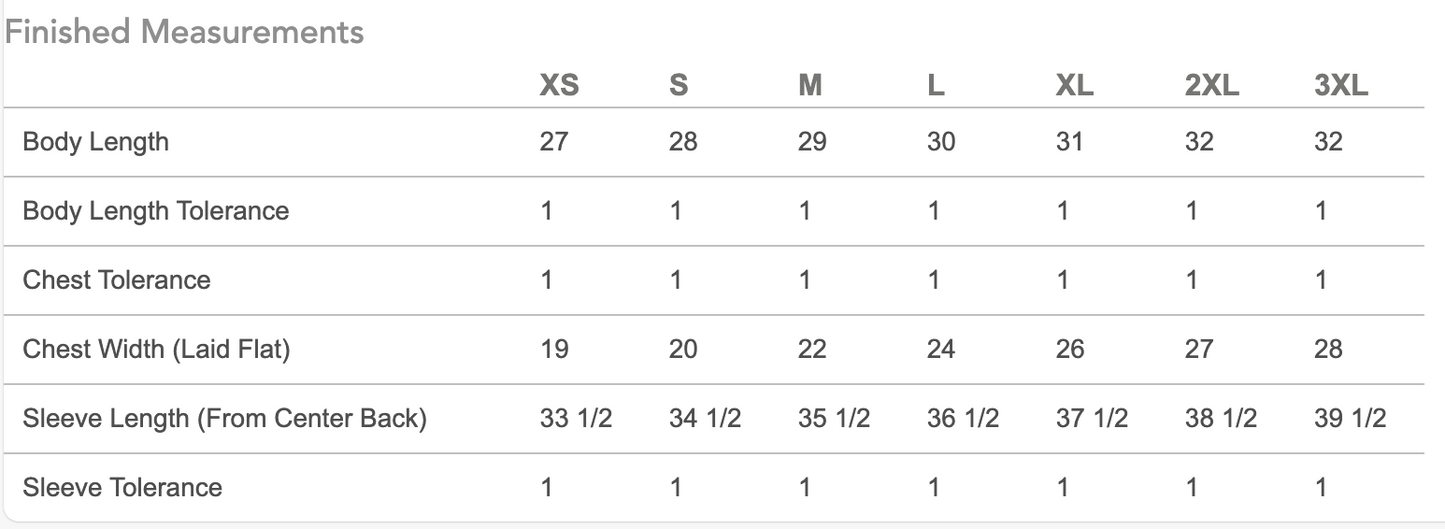Click Sleeve Length (From Center Back) label
This screenshot has height=529, width=1445.
pos(225,418)
